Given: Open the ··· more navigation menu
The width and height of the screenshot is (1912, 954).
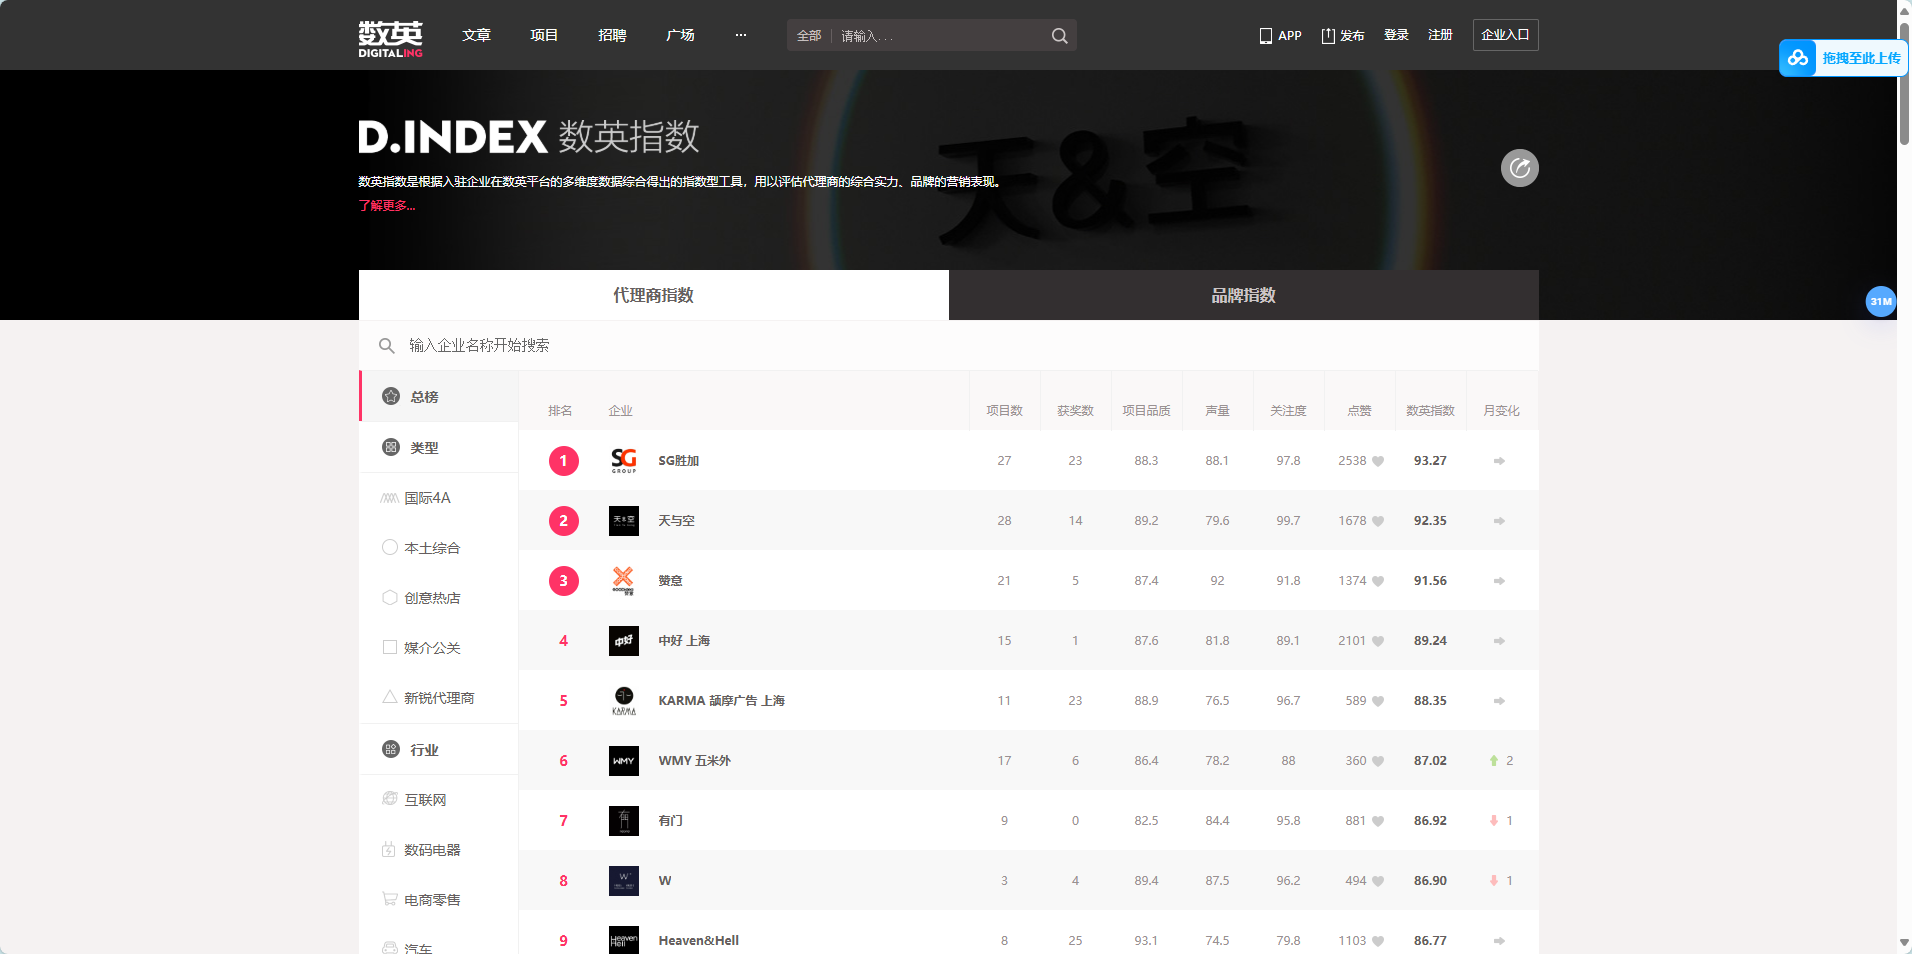Looking at the screenshot, I should click(741, 35).
